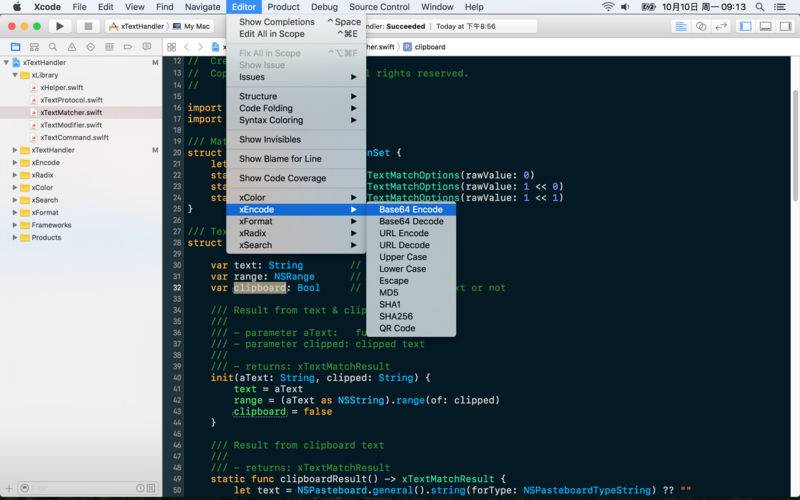Open Spotlight search in menu bar

pos(760,7)
